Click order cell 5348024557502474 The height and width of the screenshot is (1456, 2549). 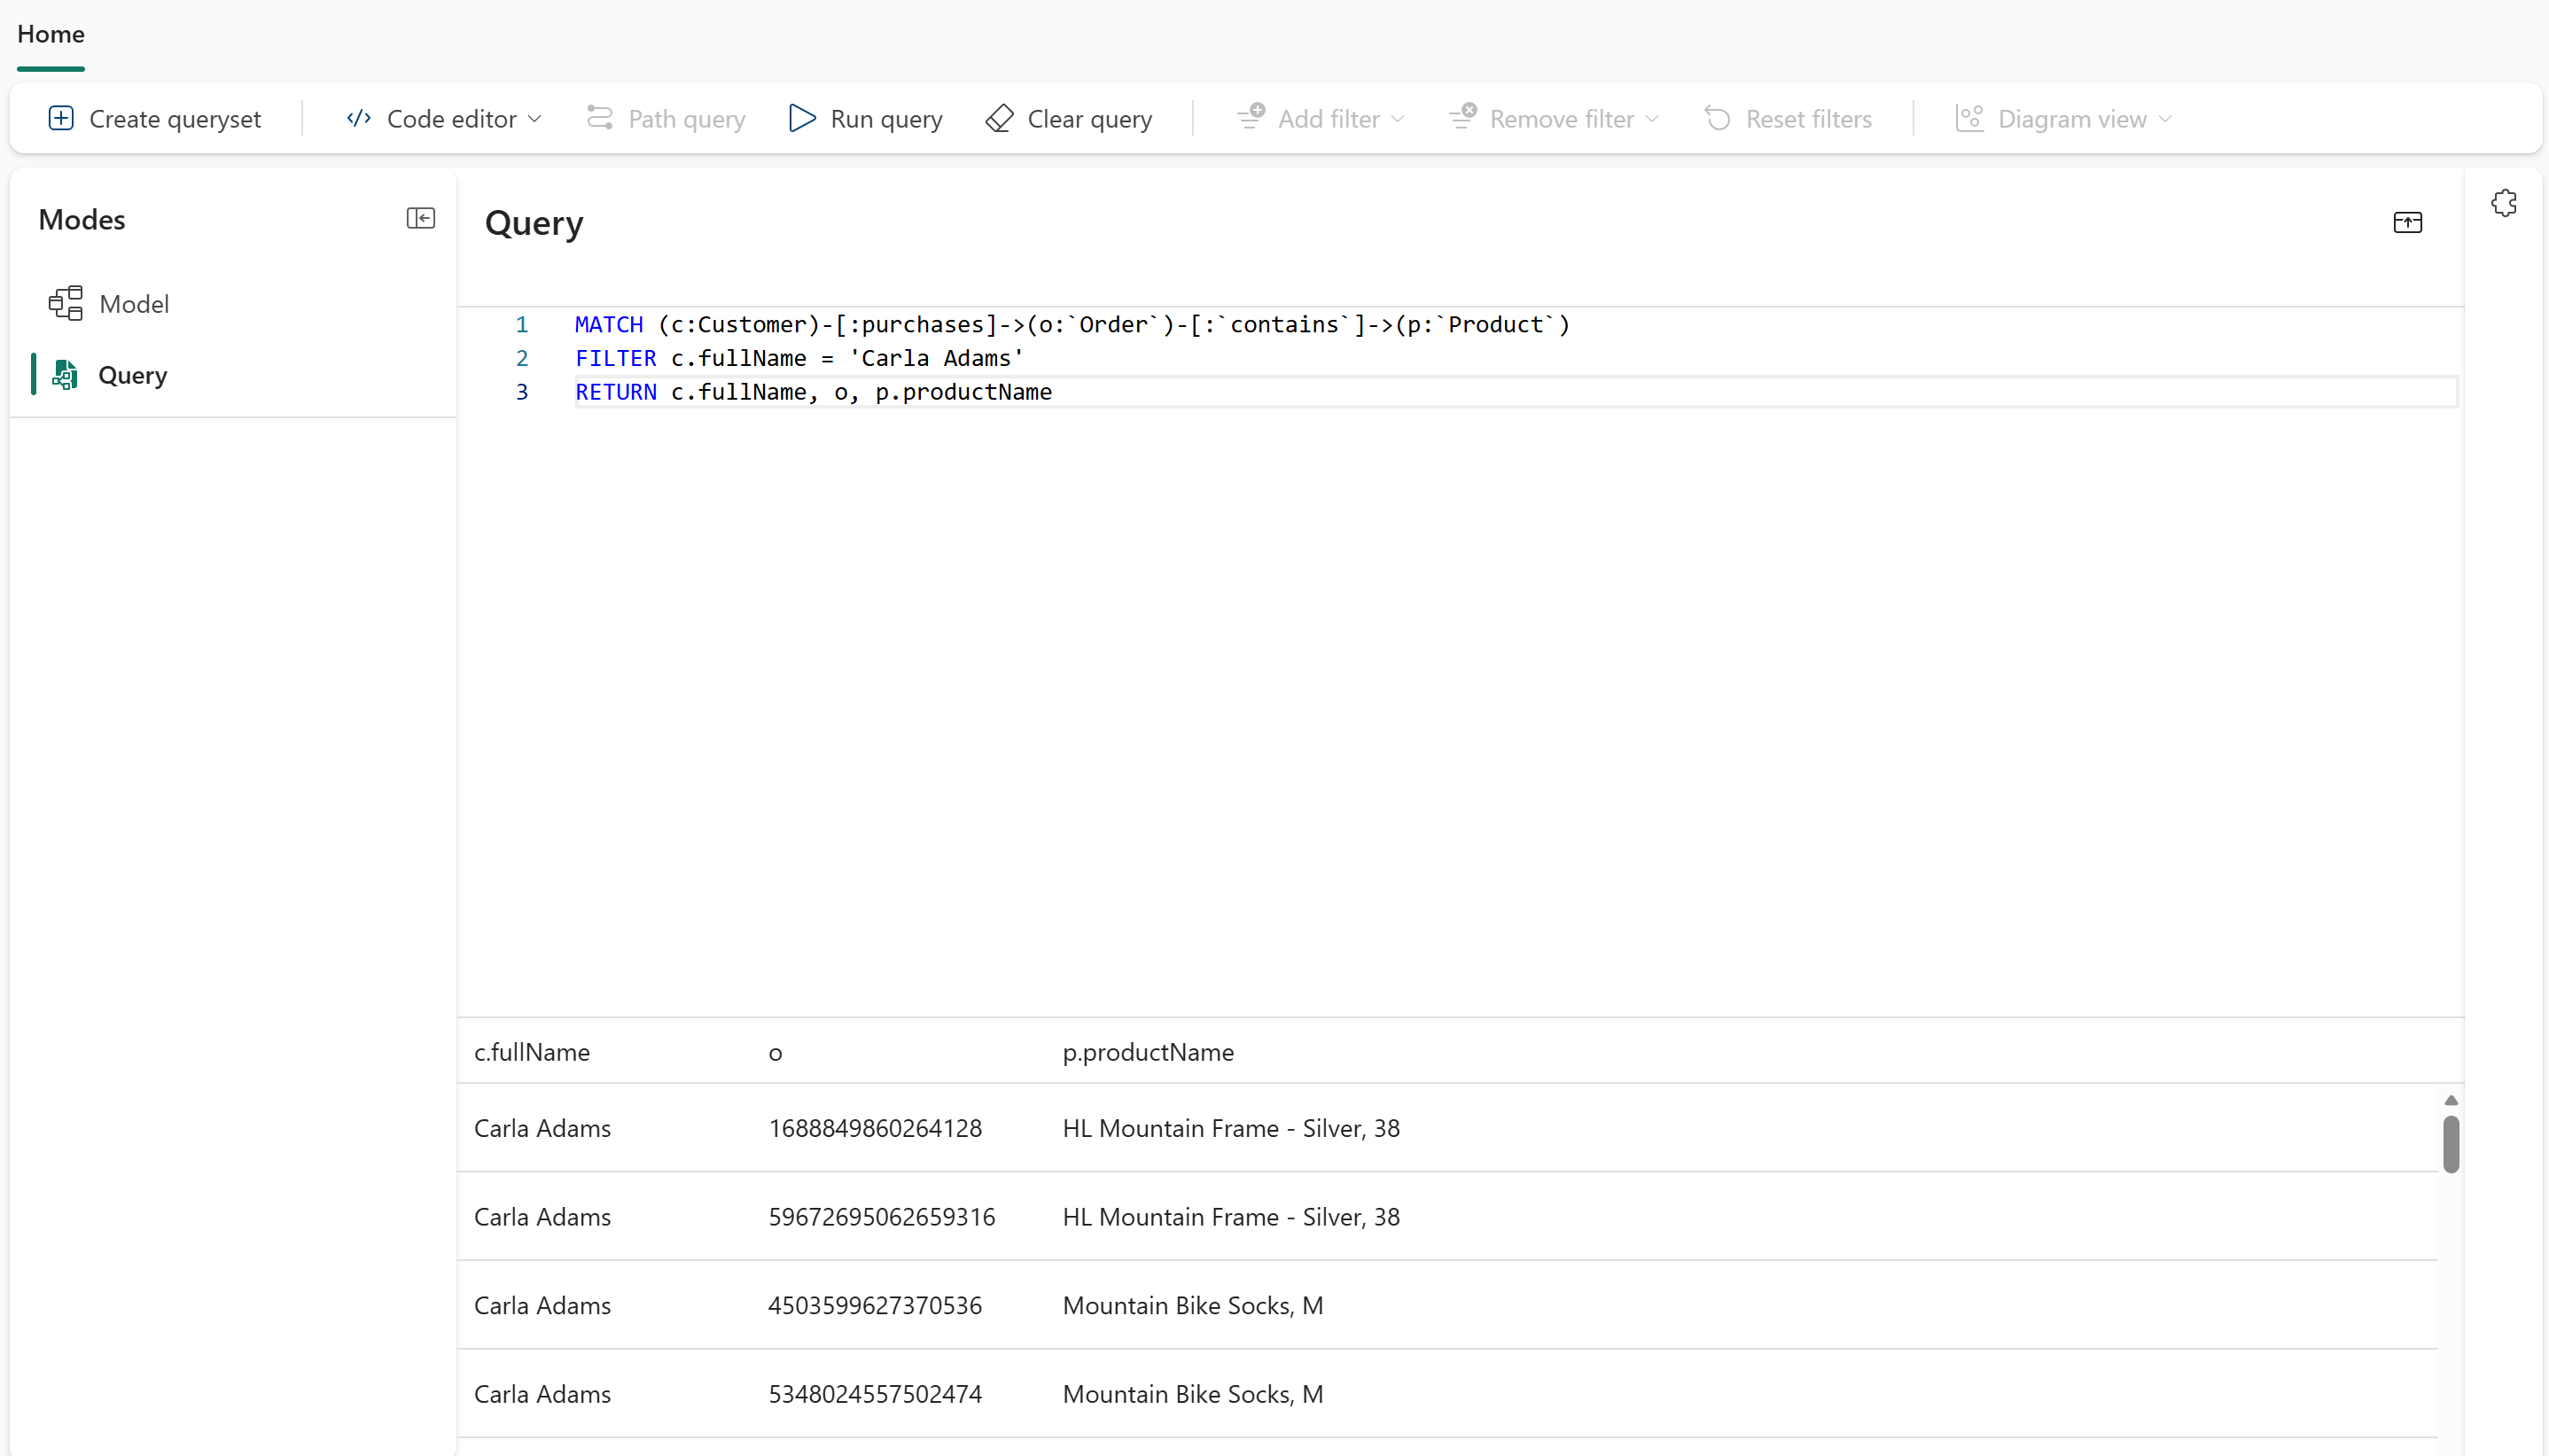875,1394
